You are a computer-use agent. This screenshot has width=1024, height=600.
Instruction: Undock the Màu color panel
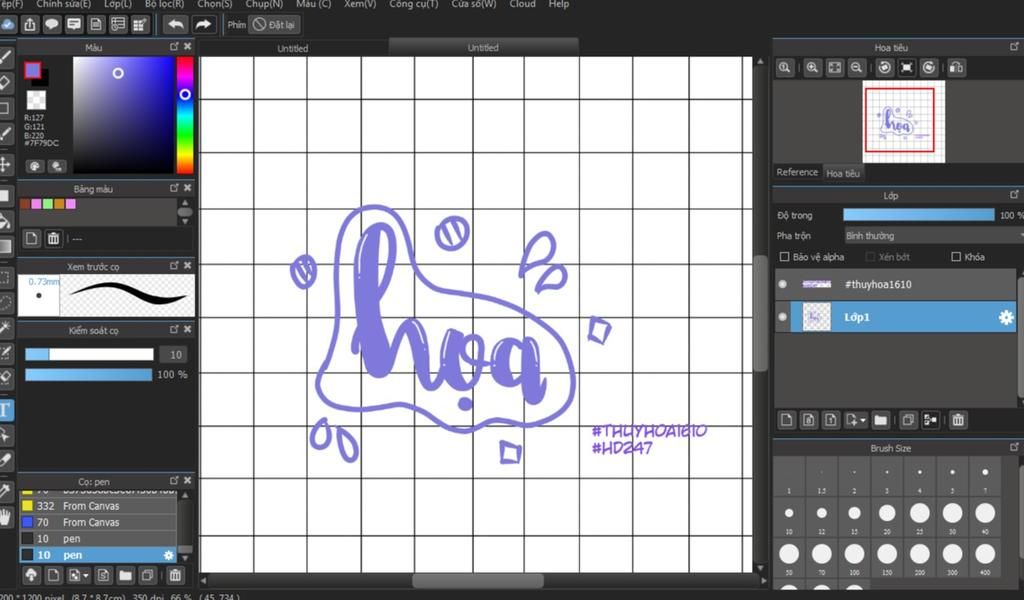[x=174, y=46]
